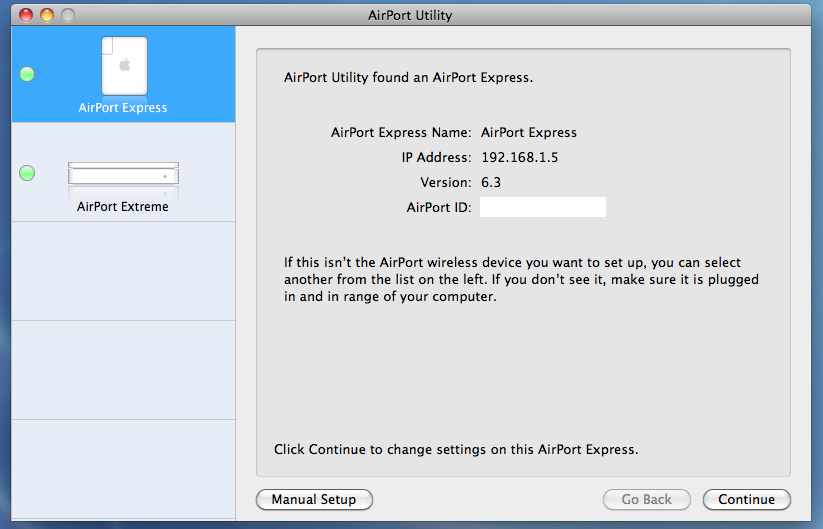Click the 'IP Address:' label
The height and width of the screenshot is (529, 823).
coord(436,157)
